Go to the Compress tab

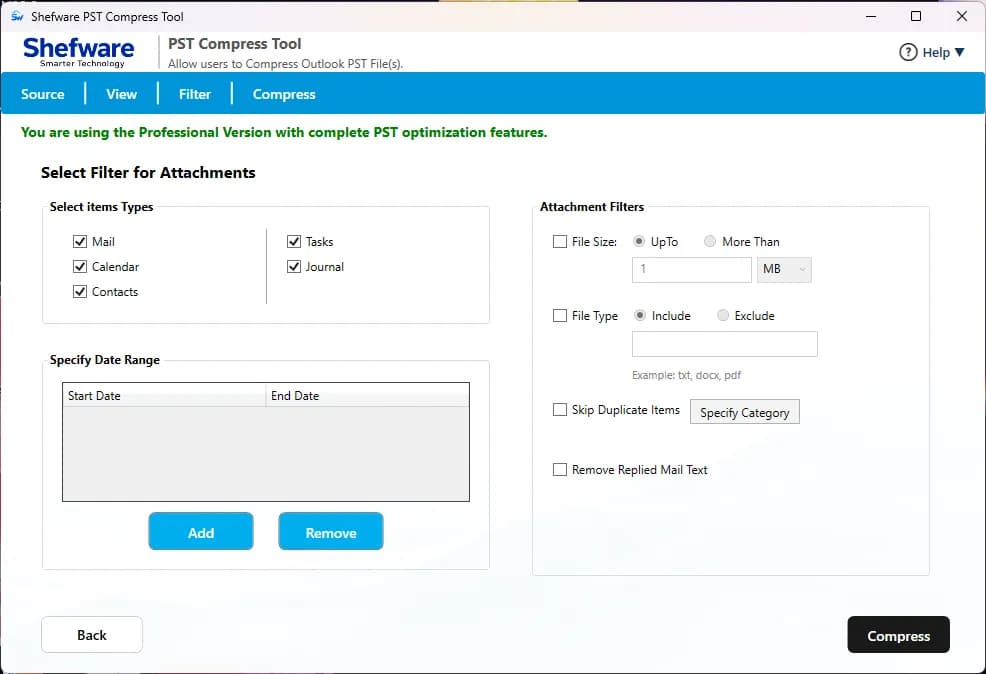[284, 94]
